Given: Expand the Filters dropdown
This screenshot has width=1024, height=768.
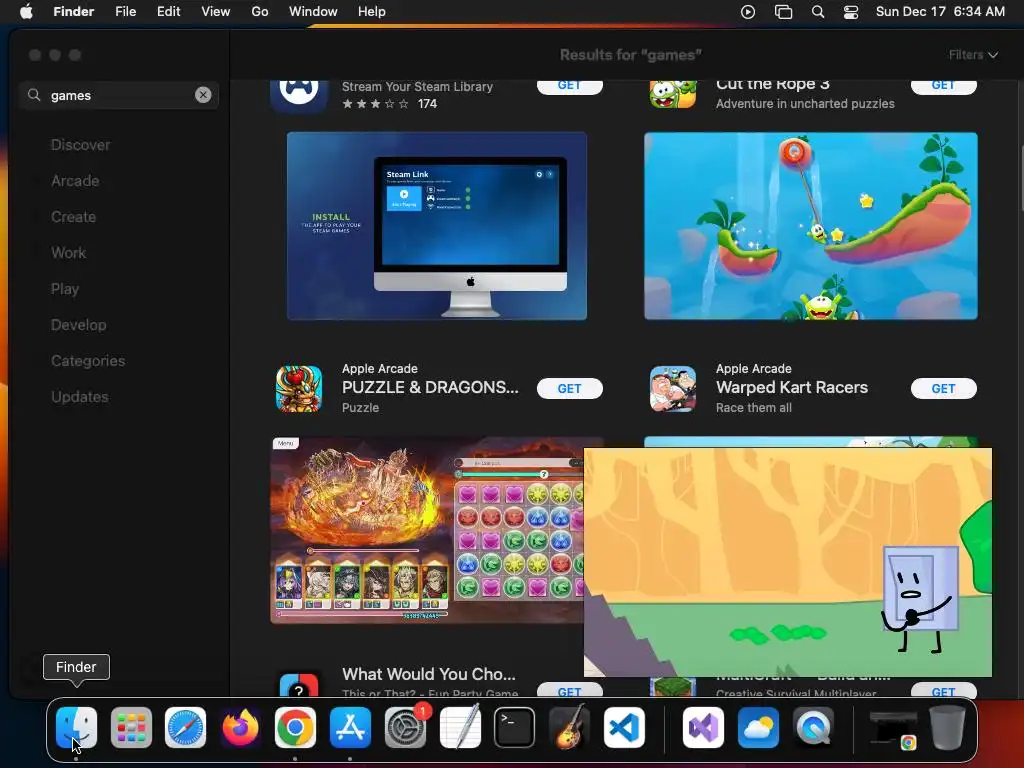Looking at the screenshot, I should point(973,55).
